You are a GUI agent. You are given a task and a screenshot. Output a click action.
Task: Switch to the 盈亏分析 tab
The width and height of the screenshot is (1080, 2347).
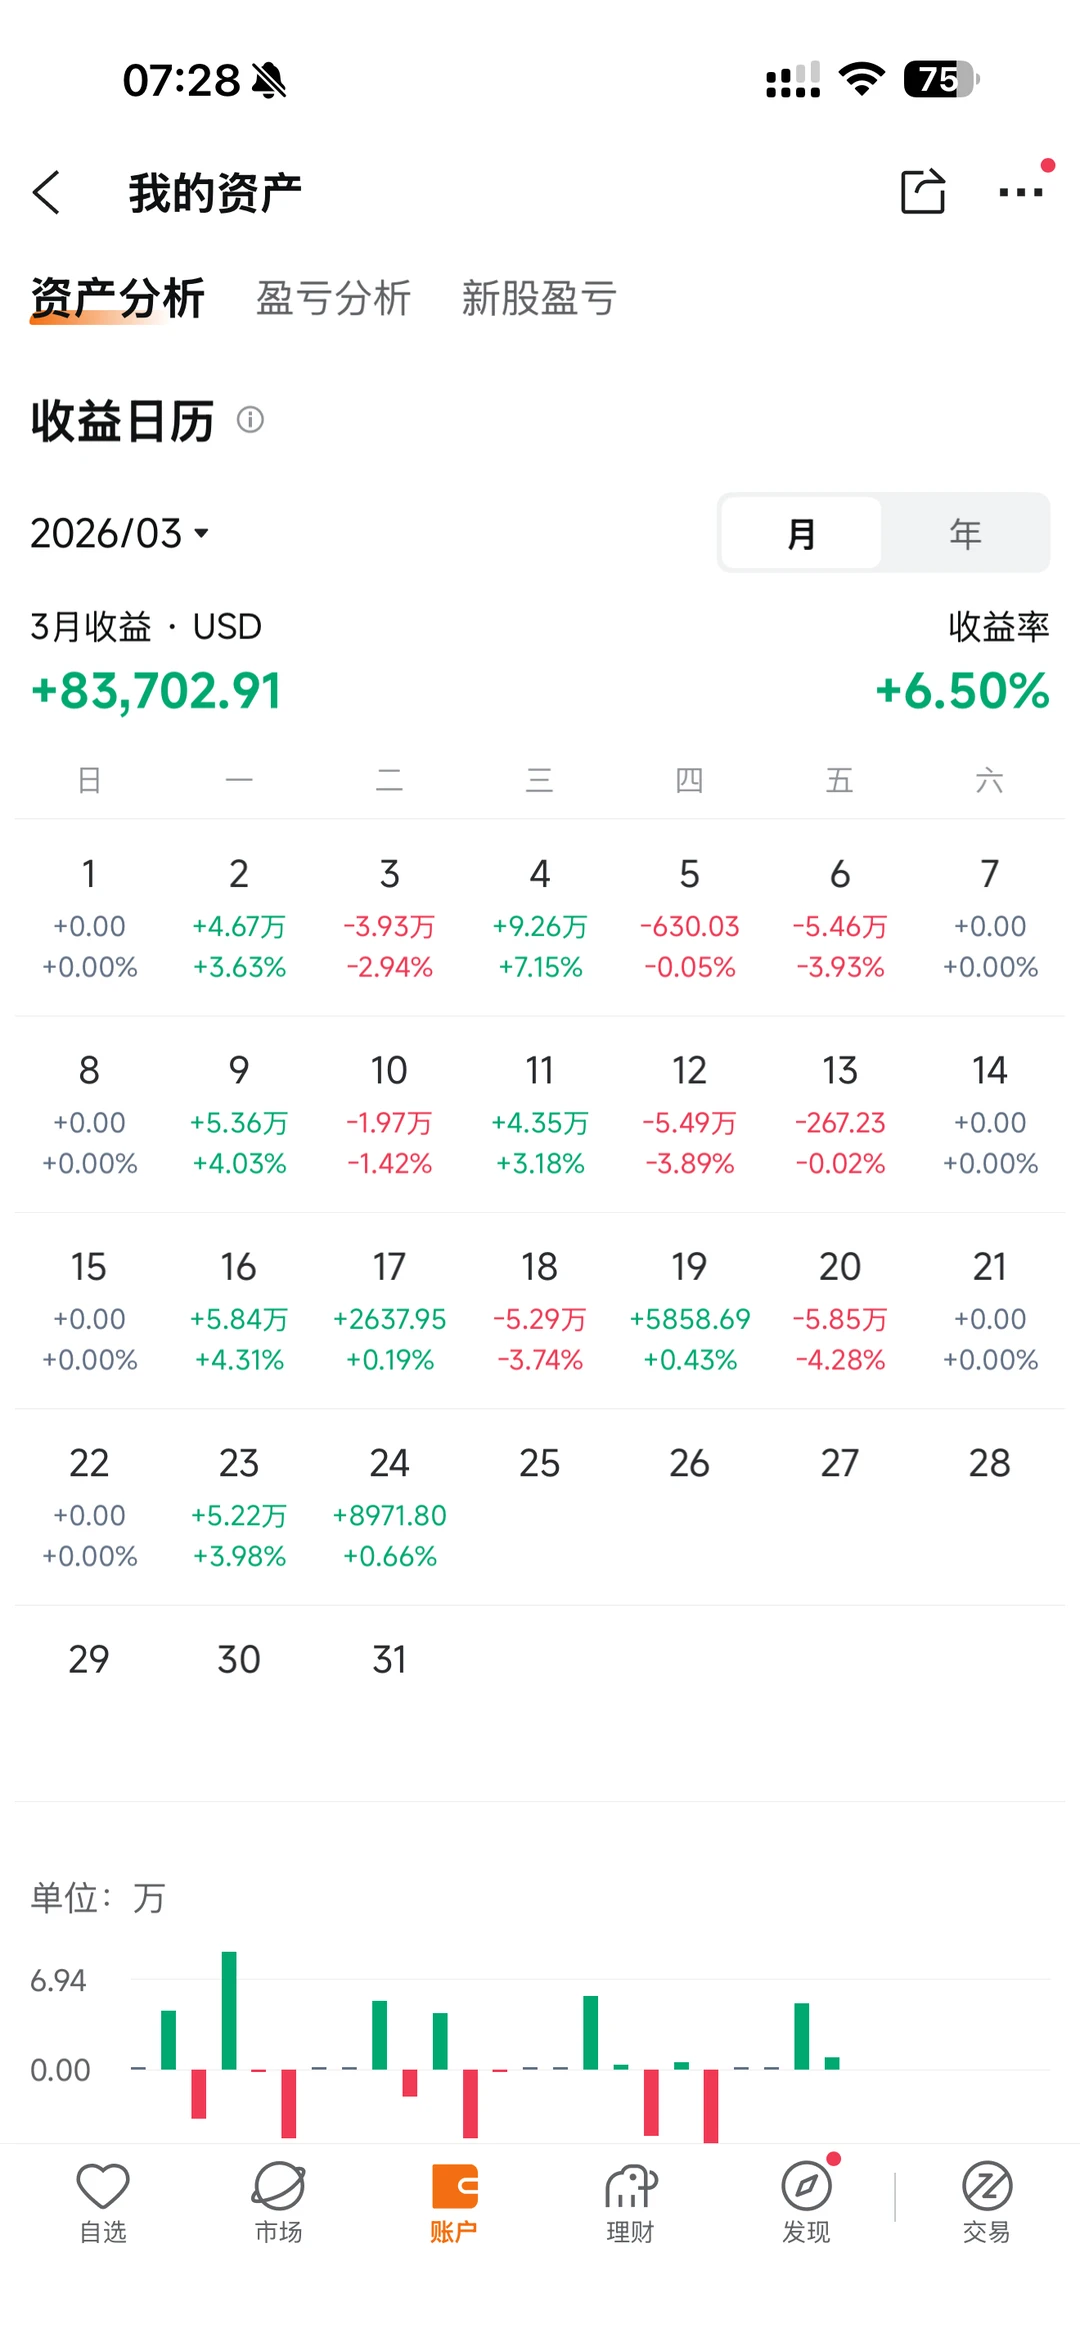(x=333, y=298)
